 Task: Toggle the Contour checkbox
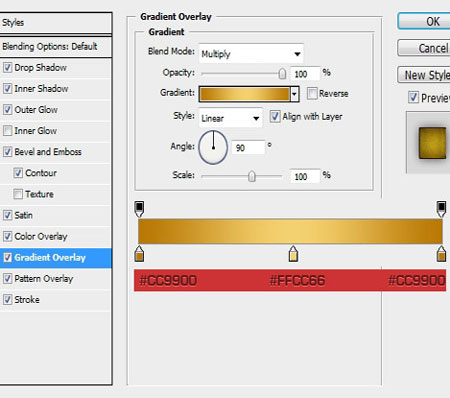tap(18, 173)
